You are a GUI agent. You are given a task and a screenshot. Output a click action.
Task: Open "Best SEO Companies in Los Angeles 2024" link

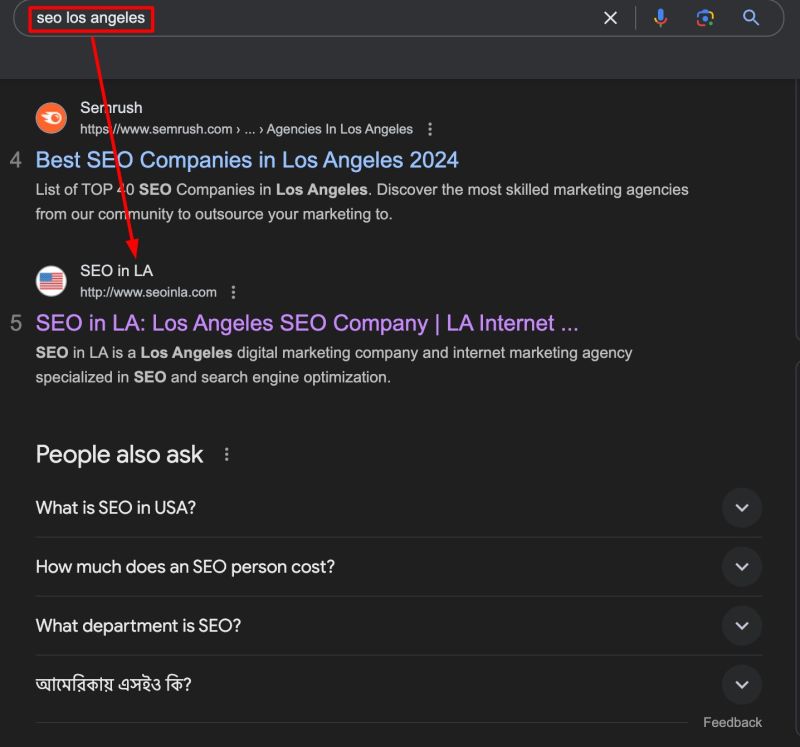247,160
